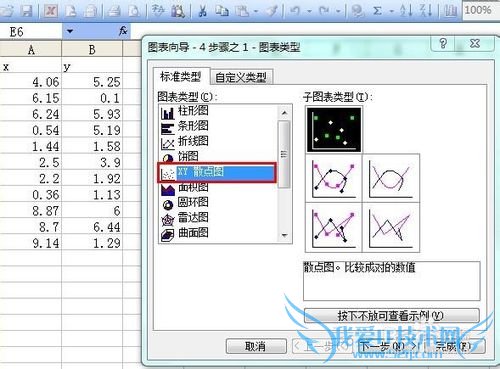Screen dimensions: 500x369
Task: Open Print Preview from the toolbar
Action: (134, 11)
